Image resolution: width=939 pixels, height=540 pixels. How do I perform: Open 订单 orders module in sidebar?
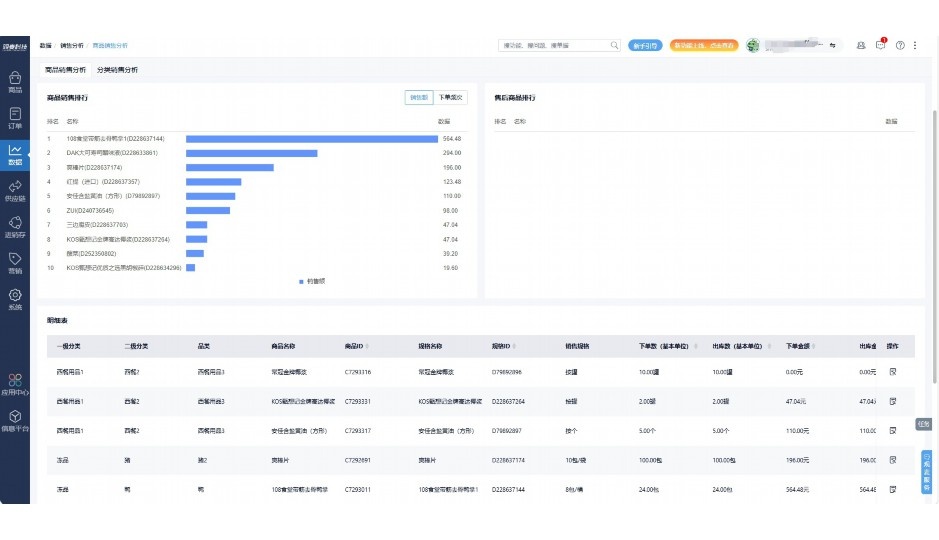tap(15, 118)
